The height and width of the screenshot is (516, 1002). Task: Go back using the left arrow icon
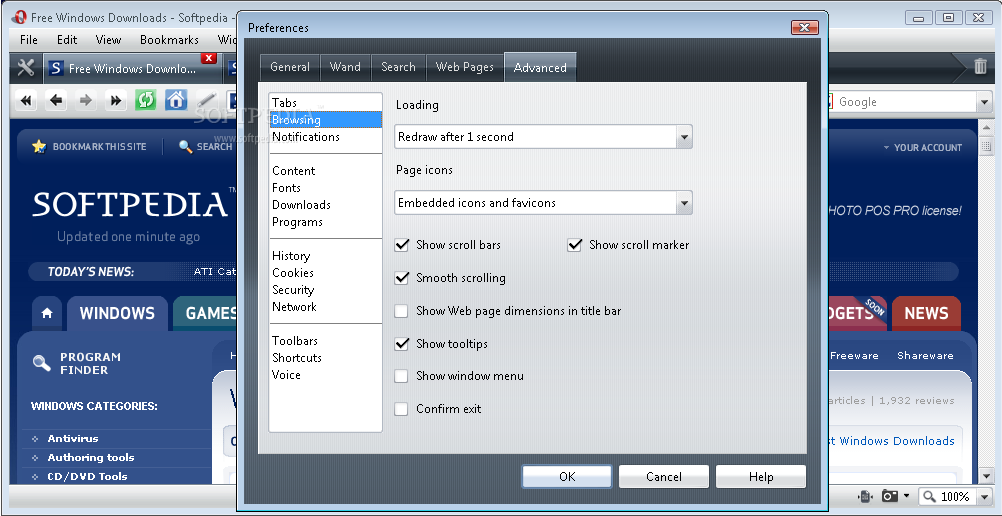(x=56, y=100)
